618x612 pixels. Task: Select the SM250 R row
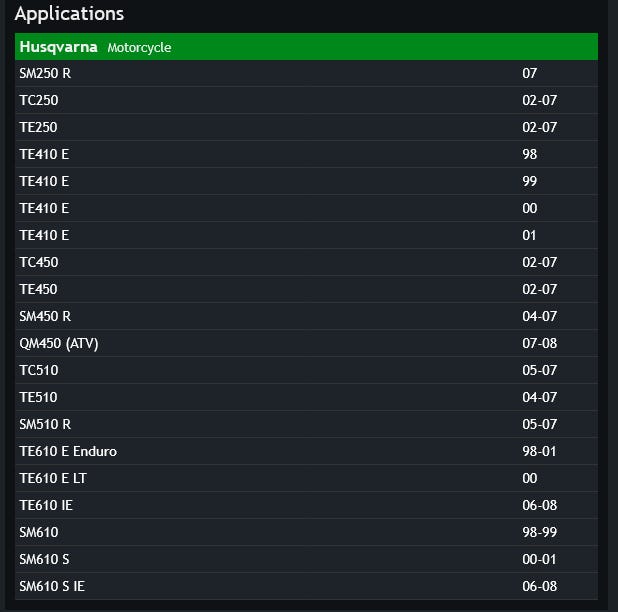coord(306,73)
